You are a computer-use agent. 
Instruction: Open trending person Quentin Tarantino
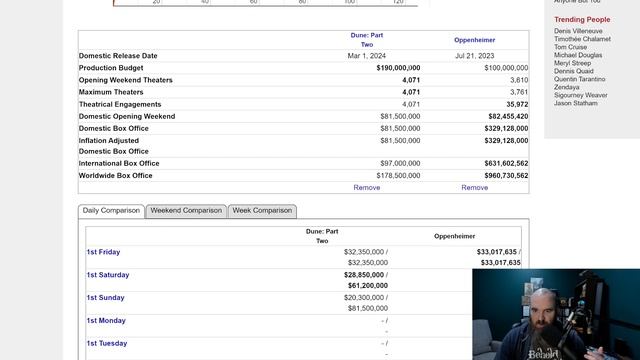579,79
